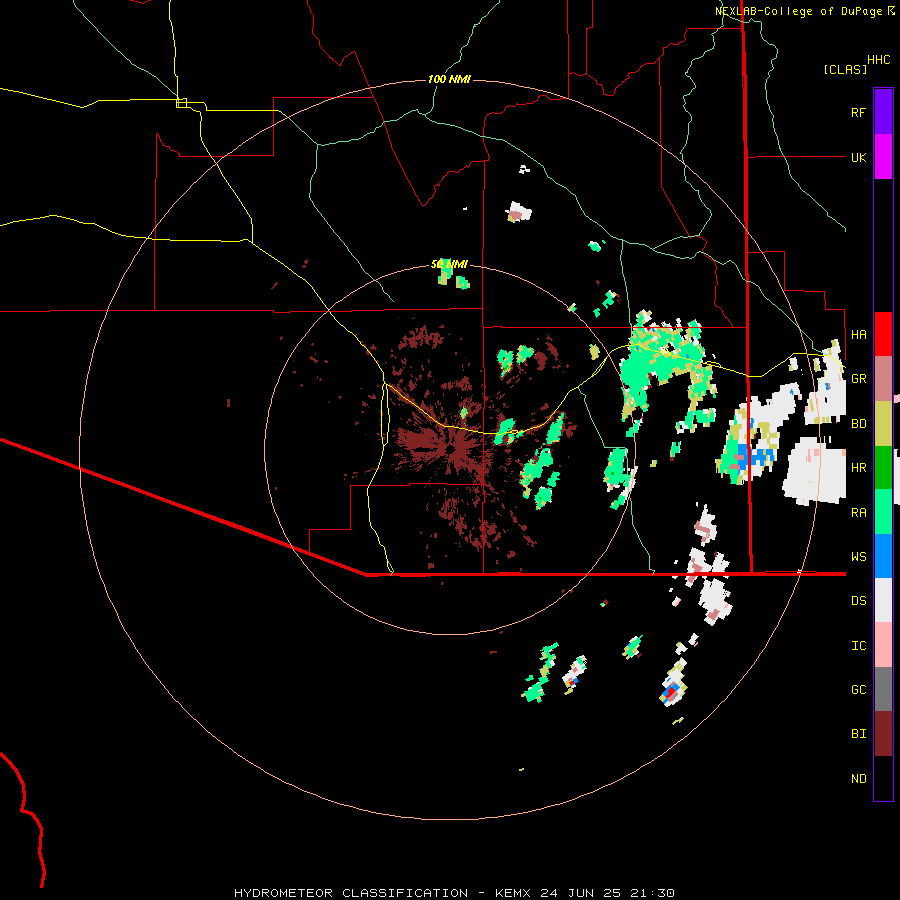This screenshot has width=900, height=900.
Task: Click the DS white legend swatch
Action: [x=883, y=600]
